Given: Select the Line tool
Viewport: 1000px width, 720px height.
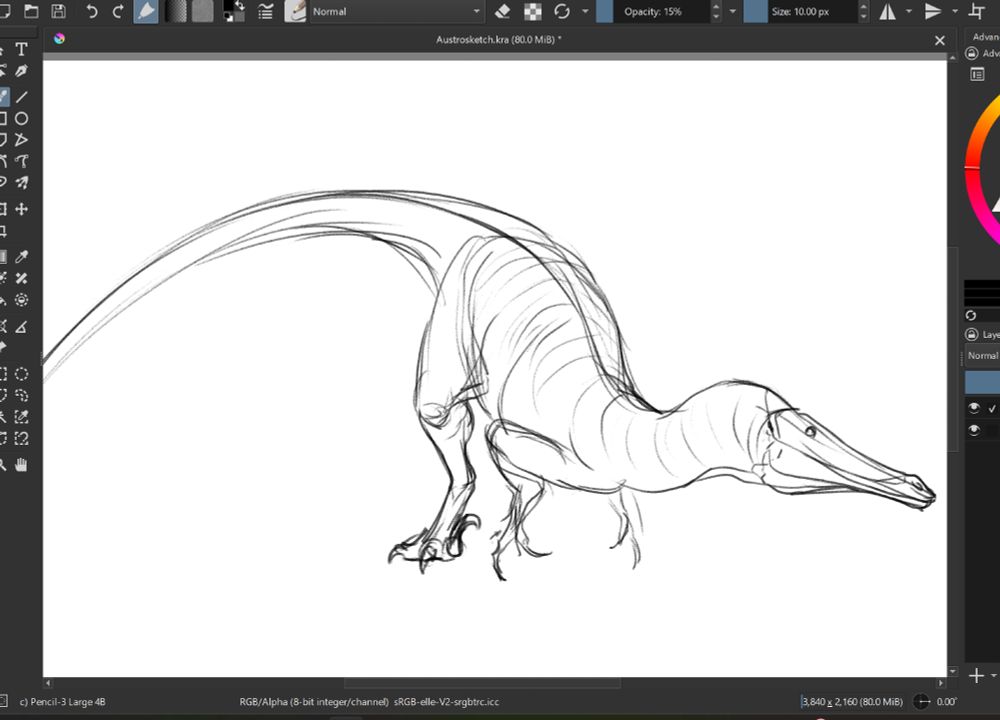Looking at the screenshot, I should 22,96.
